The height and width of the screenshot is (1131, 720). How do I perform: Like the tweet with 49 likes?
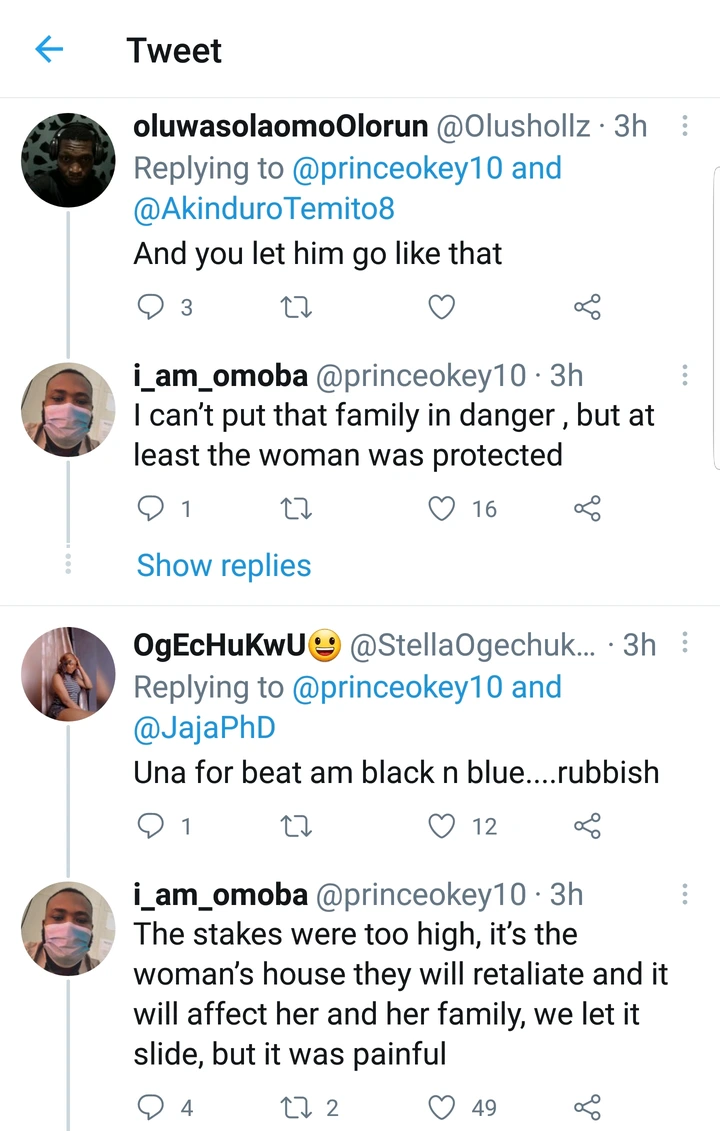pyautogui.click(x=442, y=1107)
